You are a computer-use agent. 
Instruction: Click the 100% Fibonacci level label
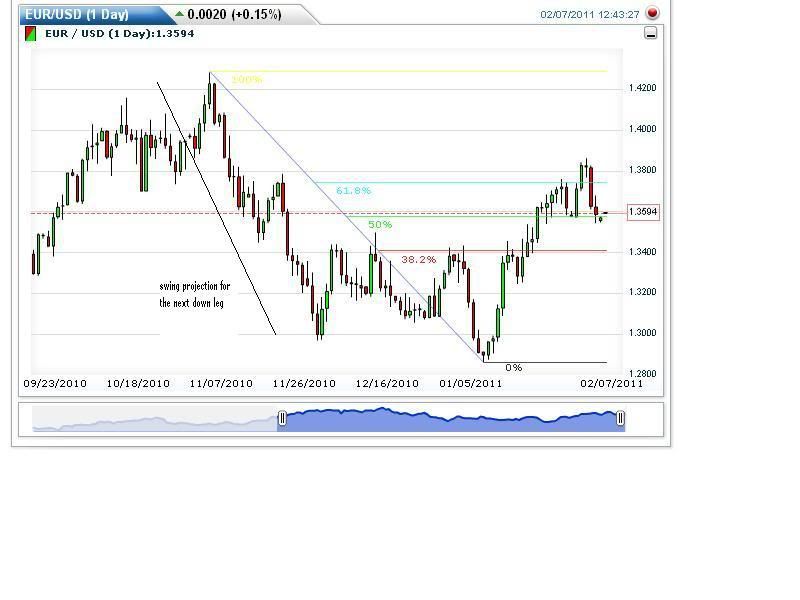point(246,80)
